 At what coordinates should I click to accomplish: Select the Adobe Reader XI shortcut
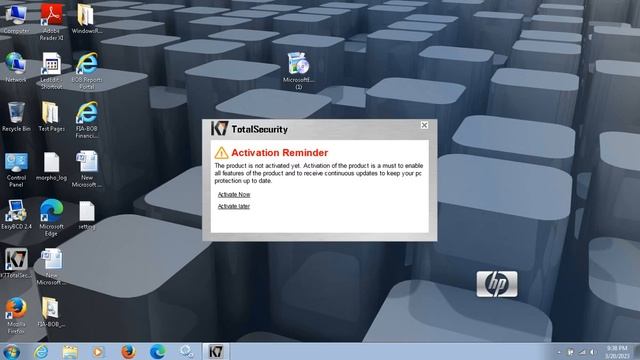pos(51,22)
